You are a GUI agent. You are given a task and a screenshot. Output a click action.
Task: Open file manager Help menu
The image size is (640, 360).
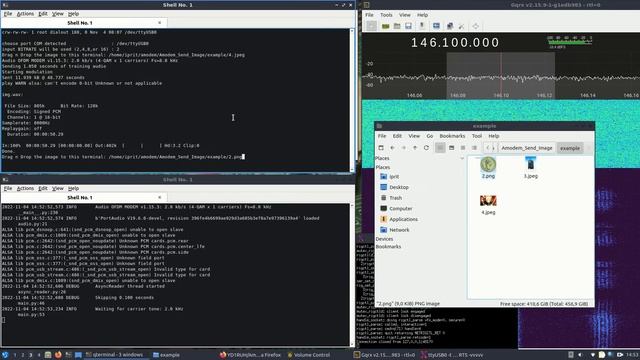(493, 136)
